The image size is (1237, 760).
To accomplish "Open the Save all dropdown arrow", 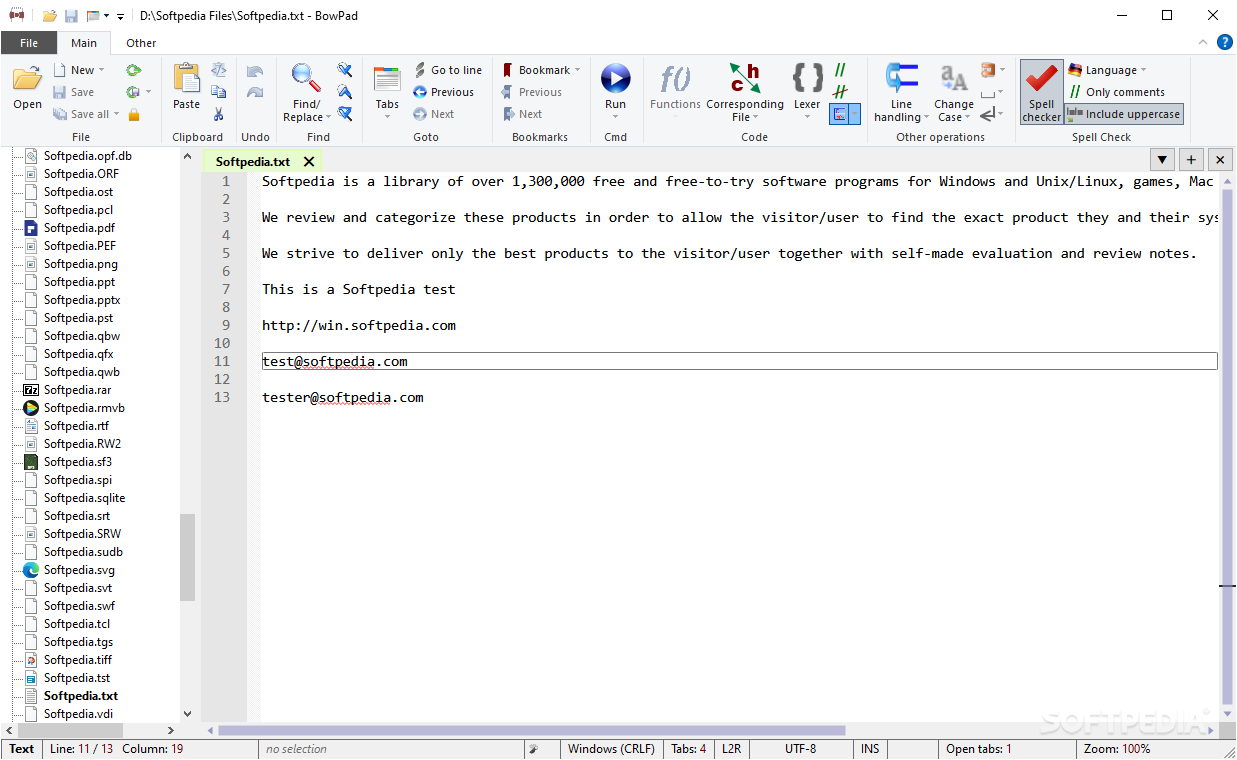I will point(116,115).
